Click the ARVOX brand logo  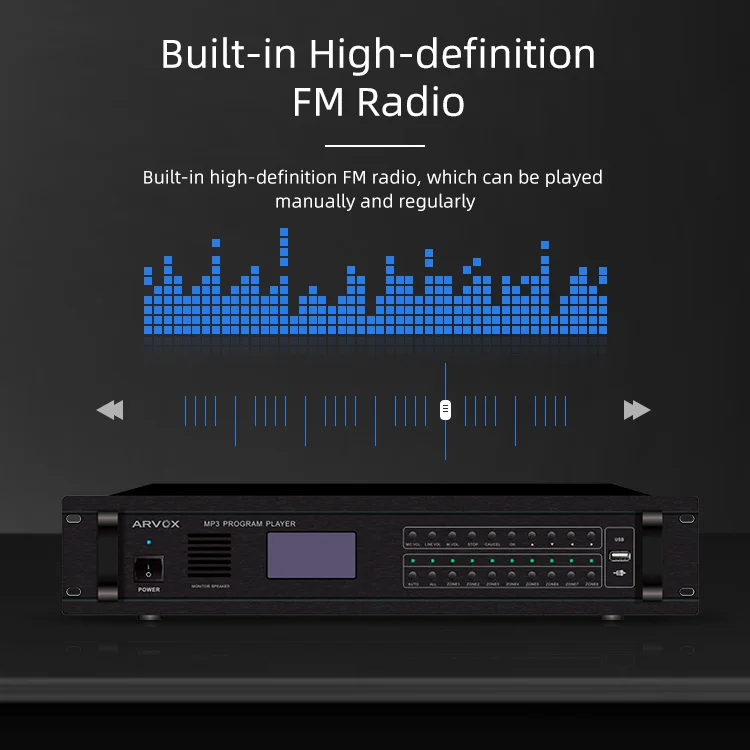point(156,524)
